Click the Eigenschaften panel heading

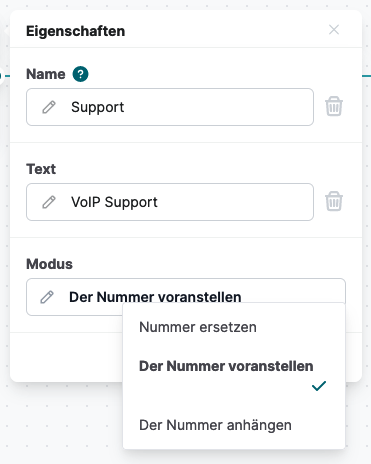76,31
